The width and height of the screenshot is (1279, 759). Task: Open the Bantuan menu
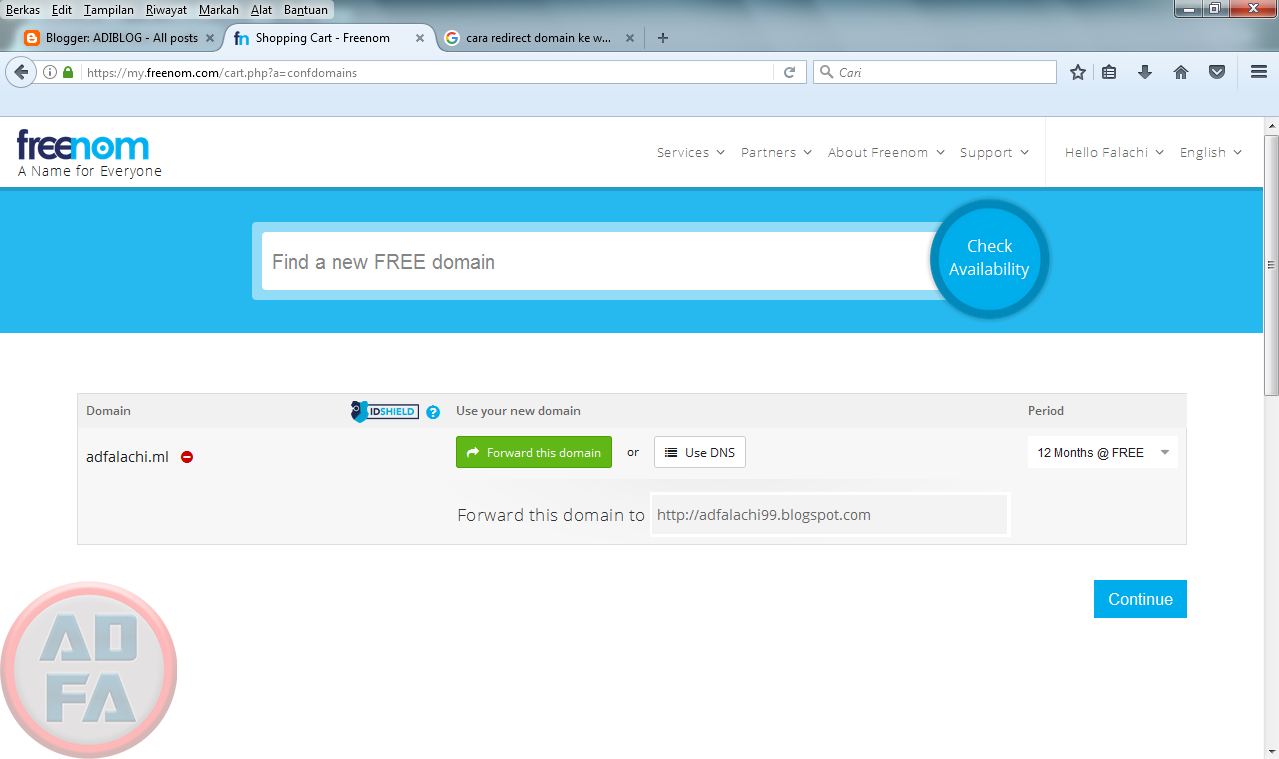306,10
